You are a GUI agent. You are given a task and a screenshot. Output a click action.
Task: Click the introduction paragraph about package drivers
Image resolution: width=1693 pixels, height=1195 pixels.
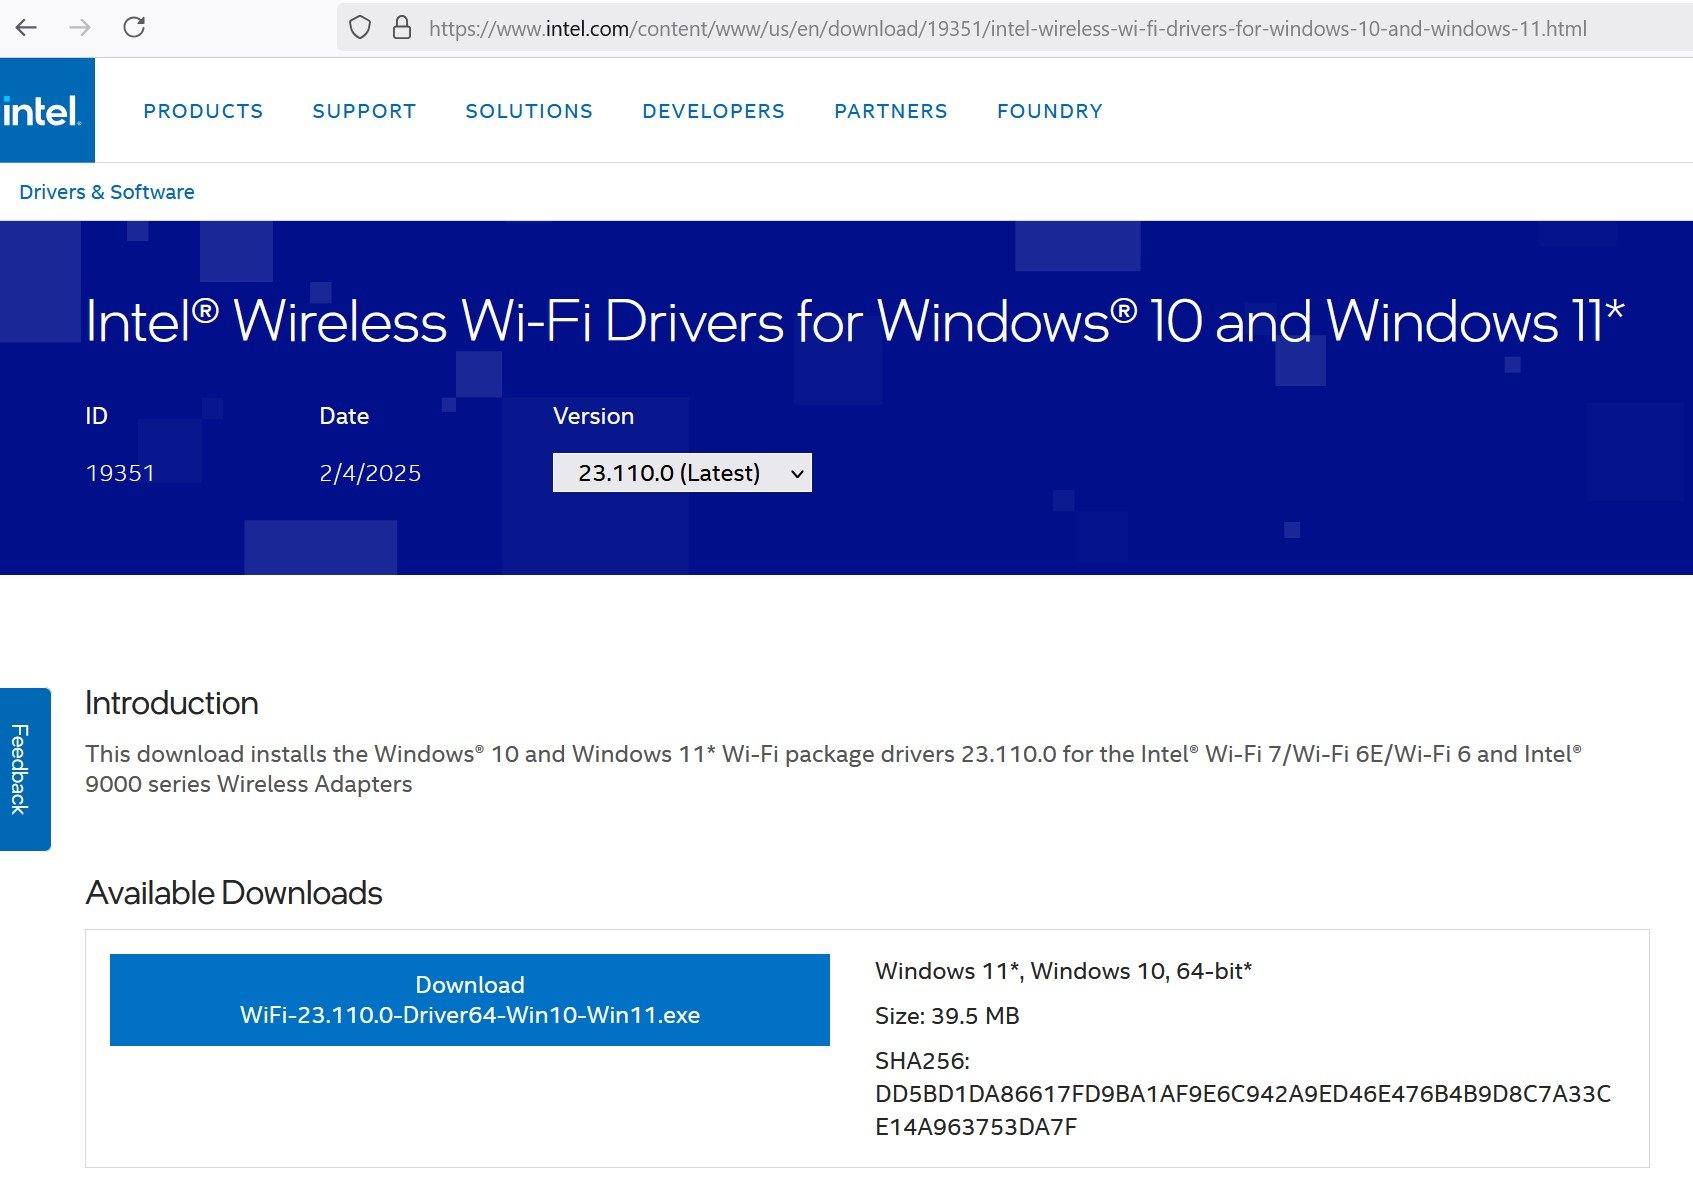(x=834, y=769)
